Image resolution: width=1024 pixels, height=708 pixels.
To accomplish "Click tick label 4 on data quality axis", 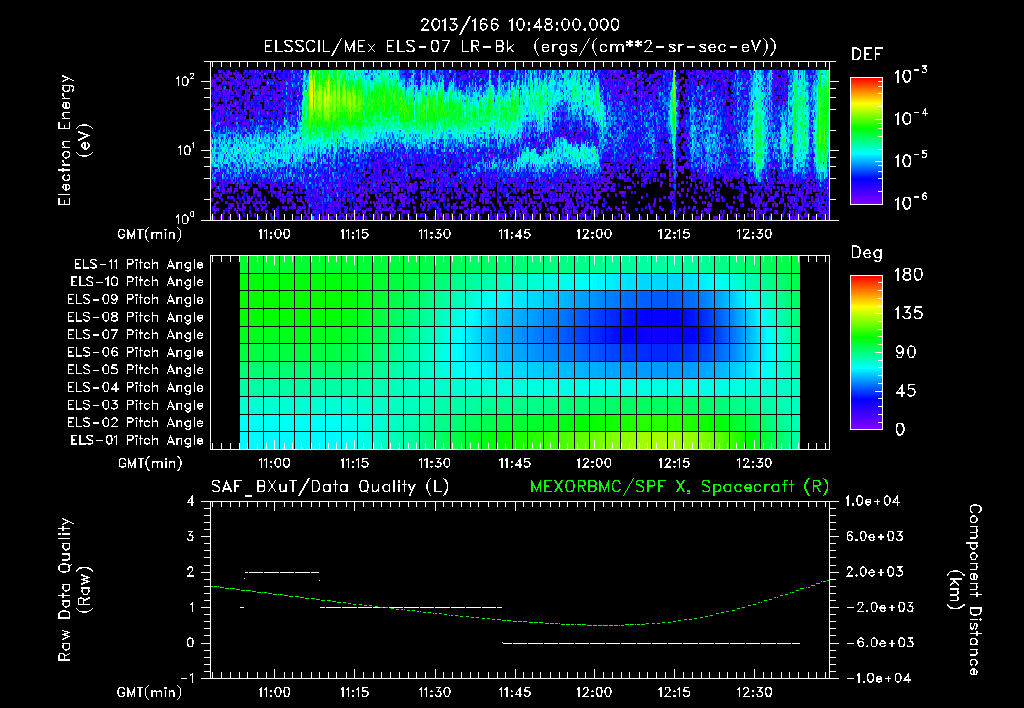I will 190,501.
